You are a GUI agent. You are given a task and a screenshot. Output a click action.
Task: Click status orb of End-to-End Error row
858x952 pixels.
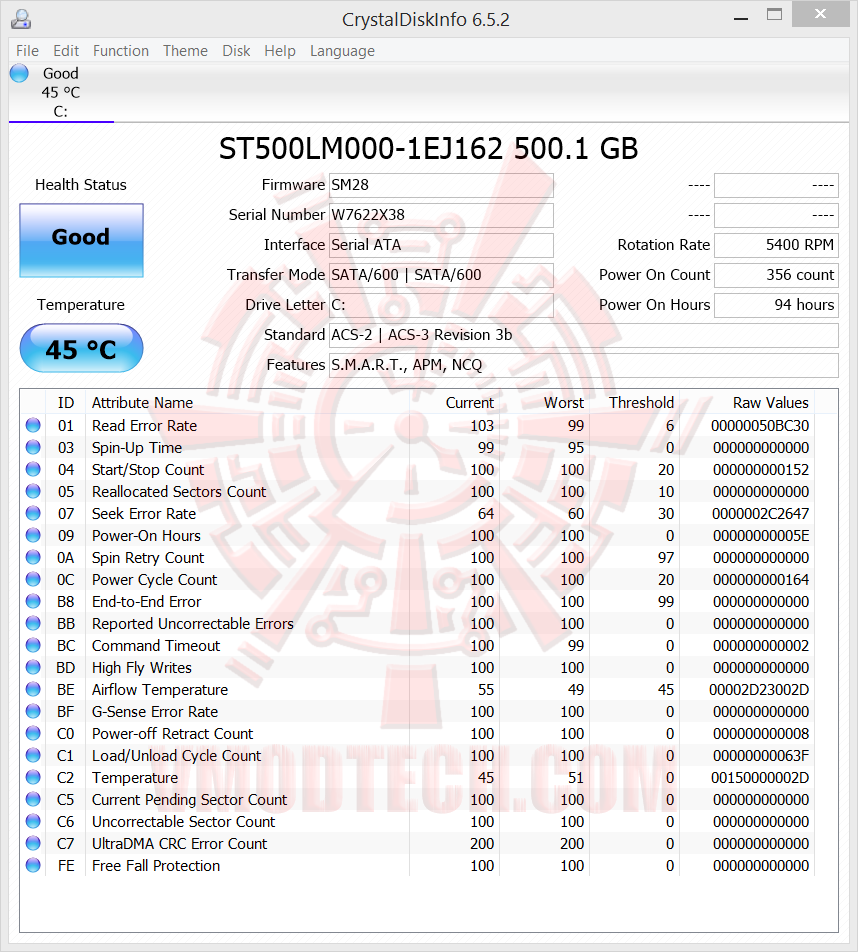pyautogui.click(x=33, y=601)
